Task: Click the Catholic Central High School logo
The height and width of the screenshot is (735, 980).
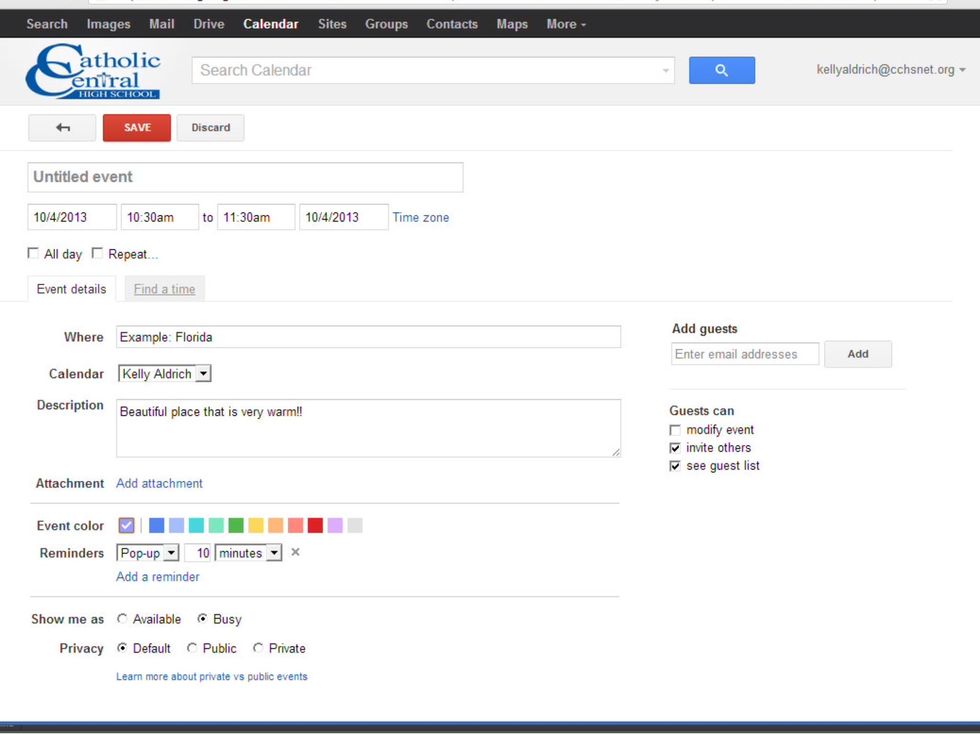Action: 93,71
